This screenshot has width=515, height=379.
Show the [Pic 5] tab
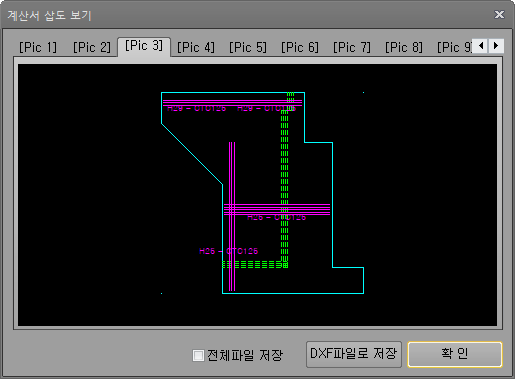click(248, 47)
